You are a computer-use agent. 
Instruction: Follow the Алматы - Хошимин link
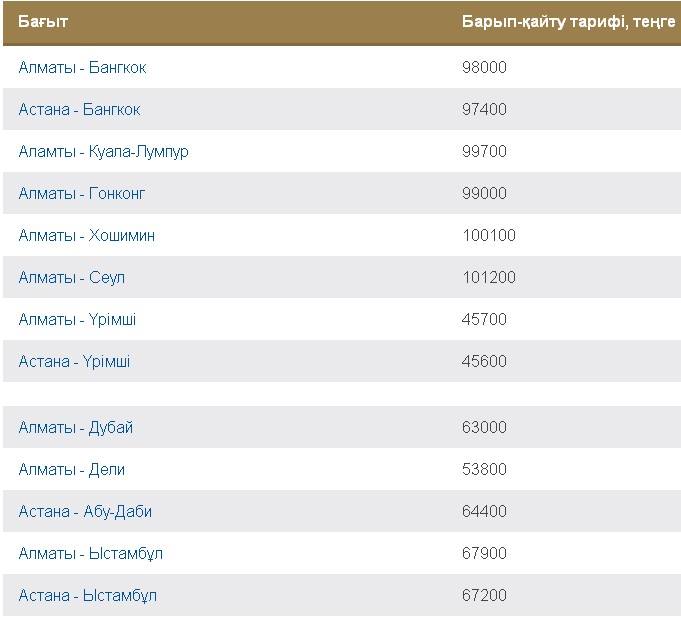pos(86,236)
